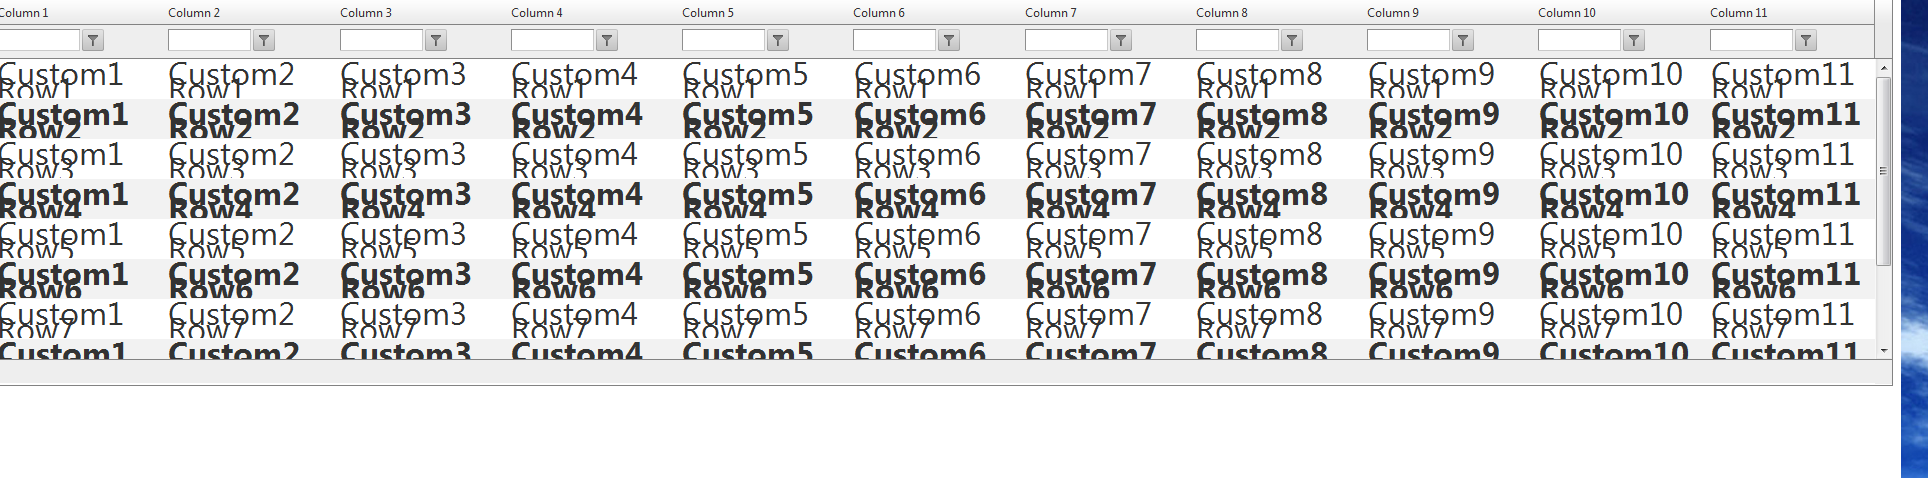Screen dimensions: 1928x478
Task: Sort by the Column 6 header
Action: [x=879, y=13]
